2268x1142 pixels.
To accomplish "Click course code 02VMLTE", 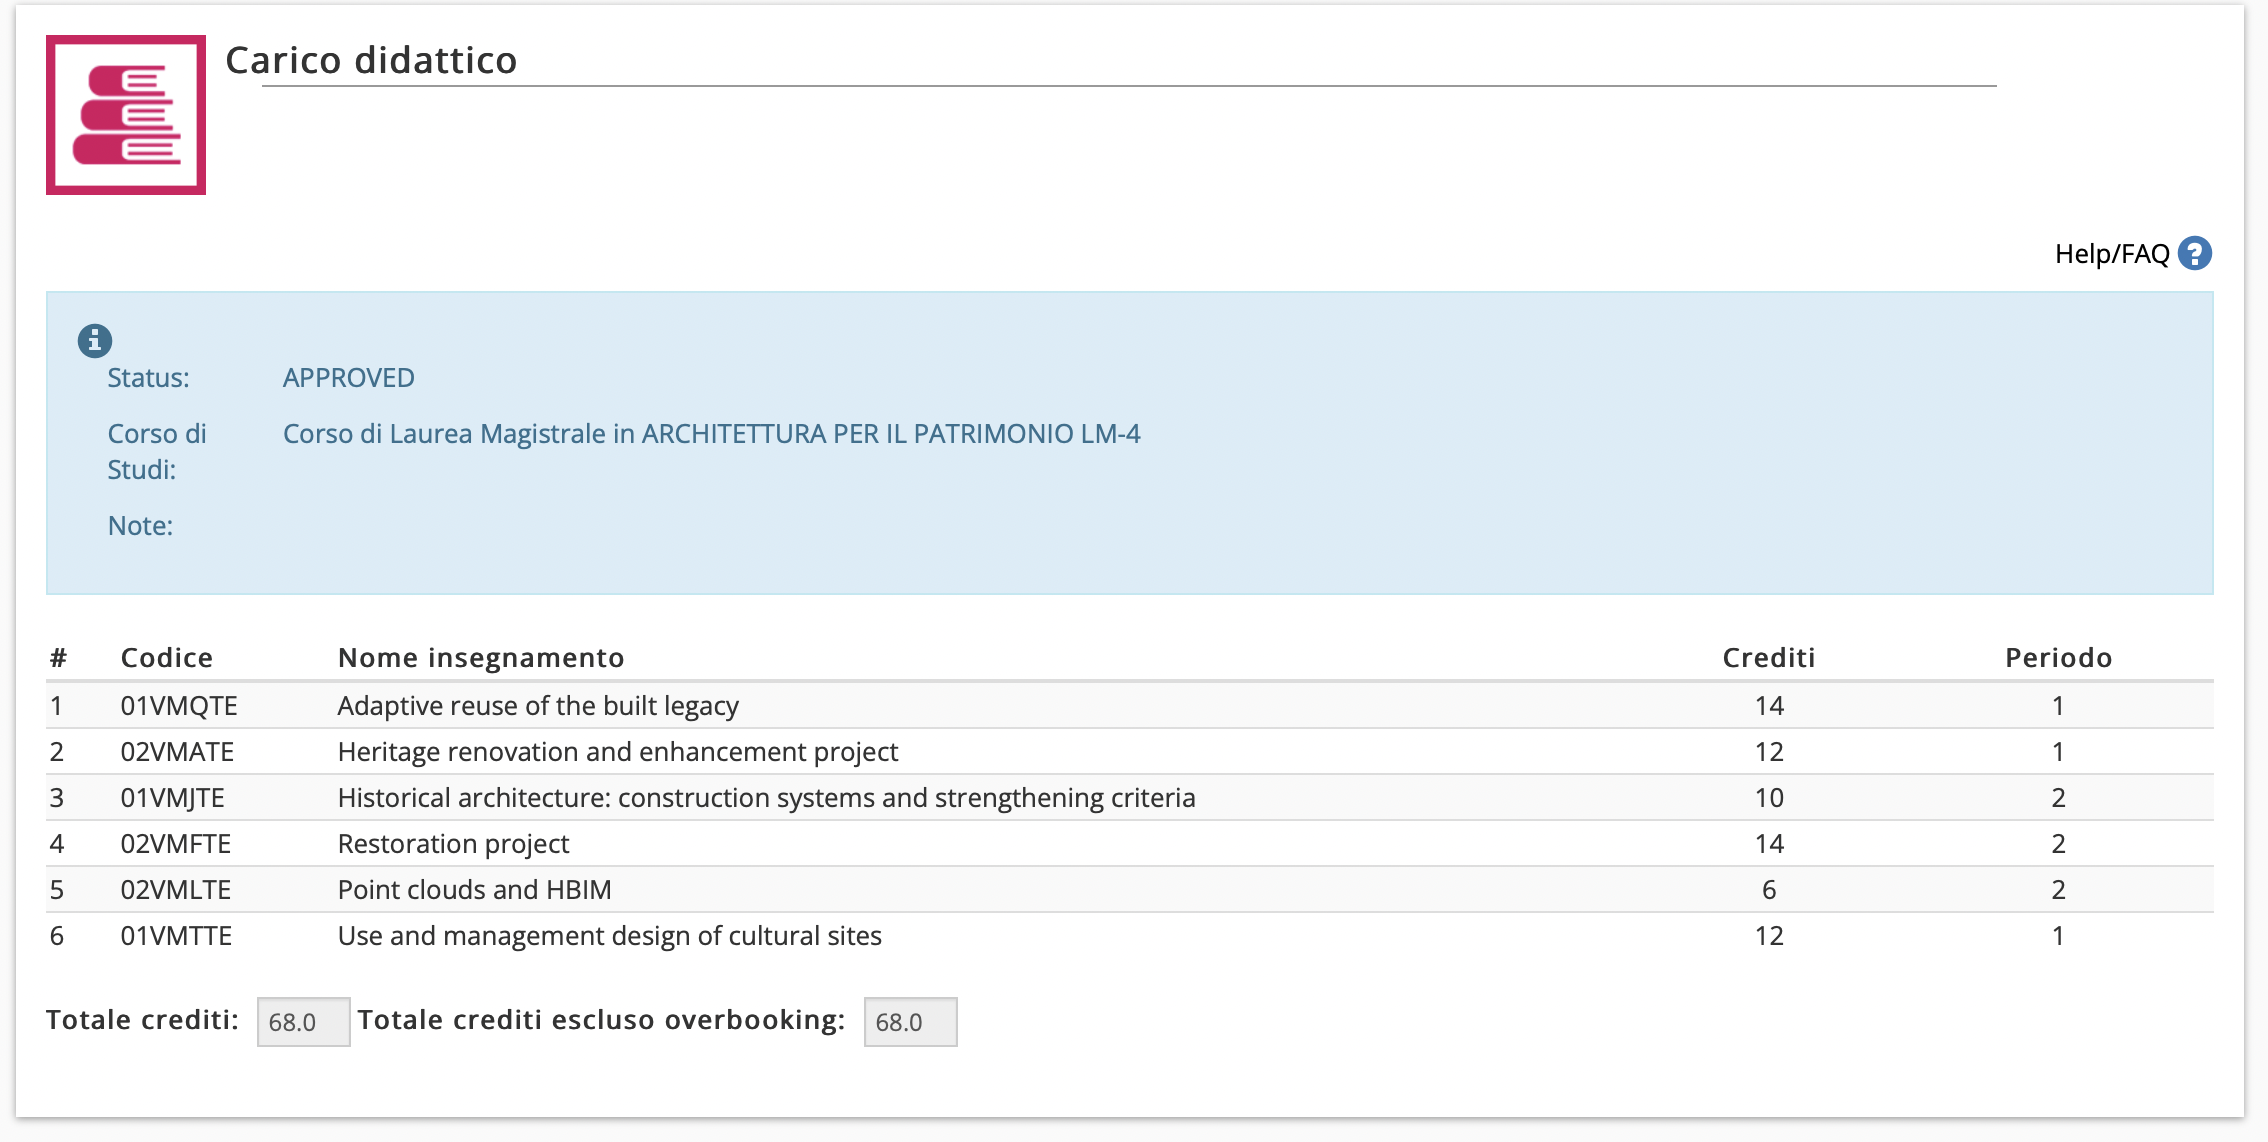I will [176, 890].
